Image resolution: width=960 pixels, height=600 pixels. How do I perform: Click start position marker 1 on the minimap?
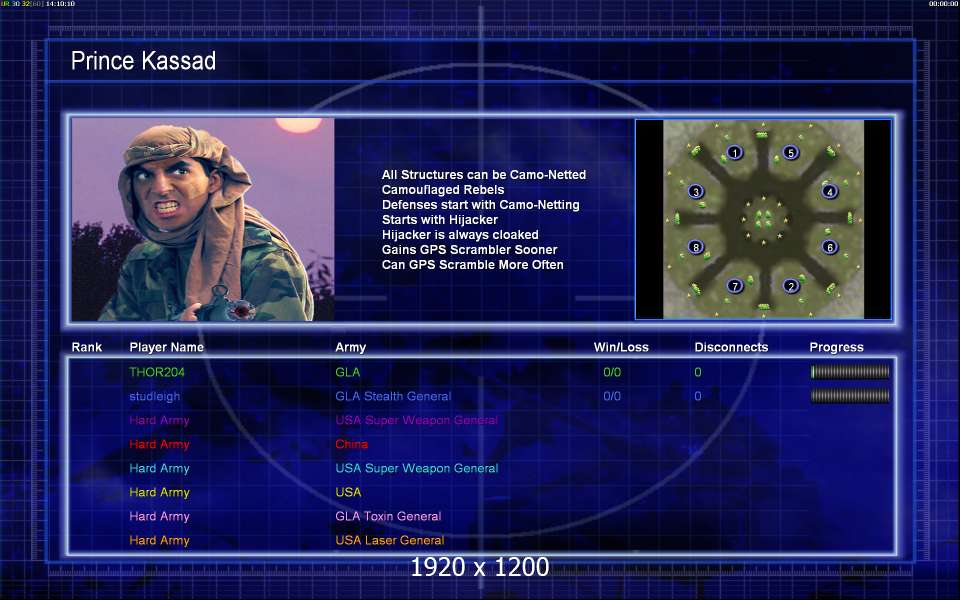[735, 152]
